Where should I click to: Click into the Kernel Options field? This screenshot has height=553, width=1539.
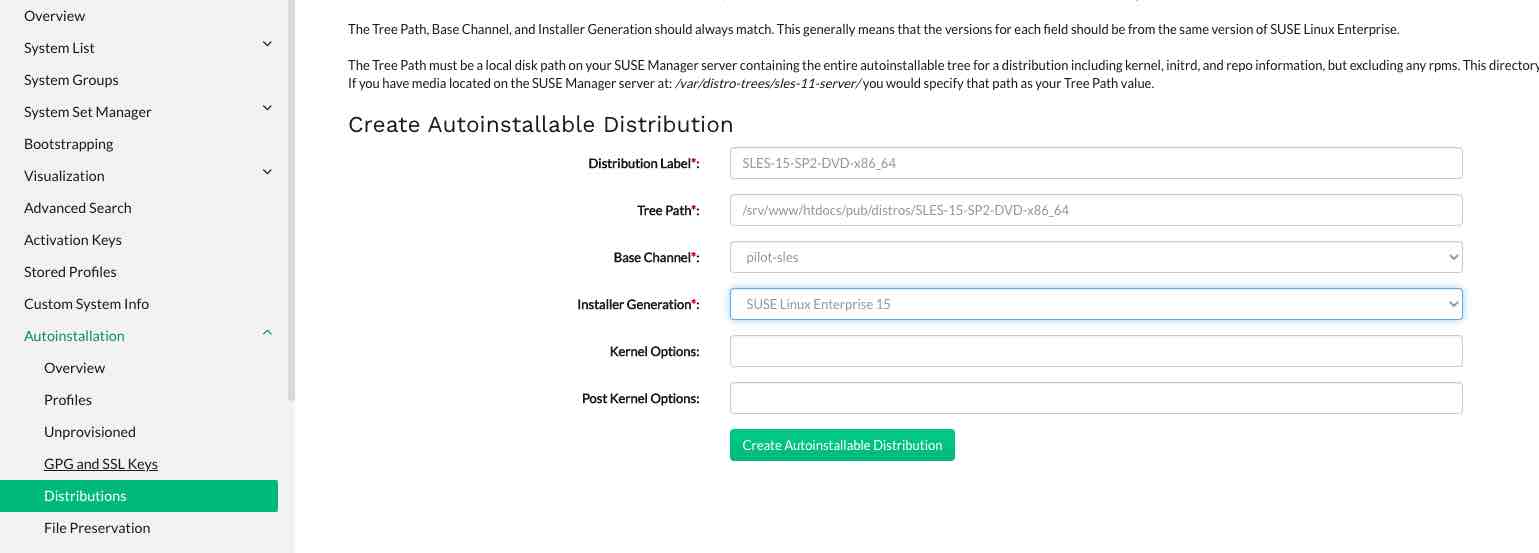(1096, 351)
